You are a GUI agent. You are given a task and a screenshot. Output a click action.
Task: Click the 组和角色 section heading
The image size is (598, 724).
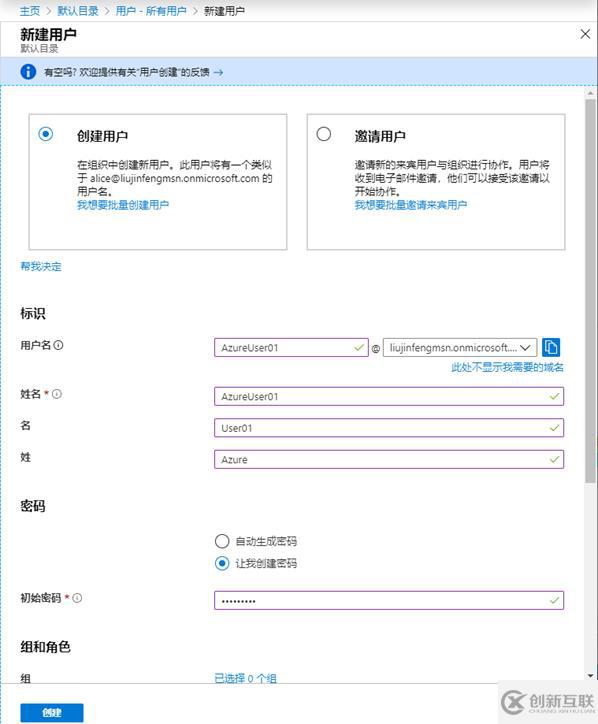[x=45, y=647]
